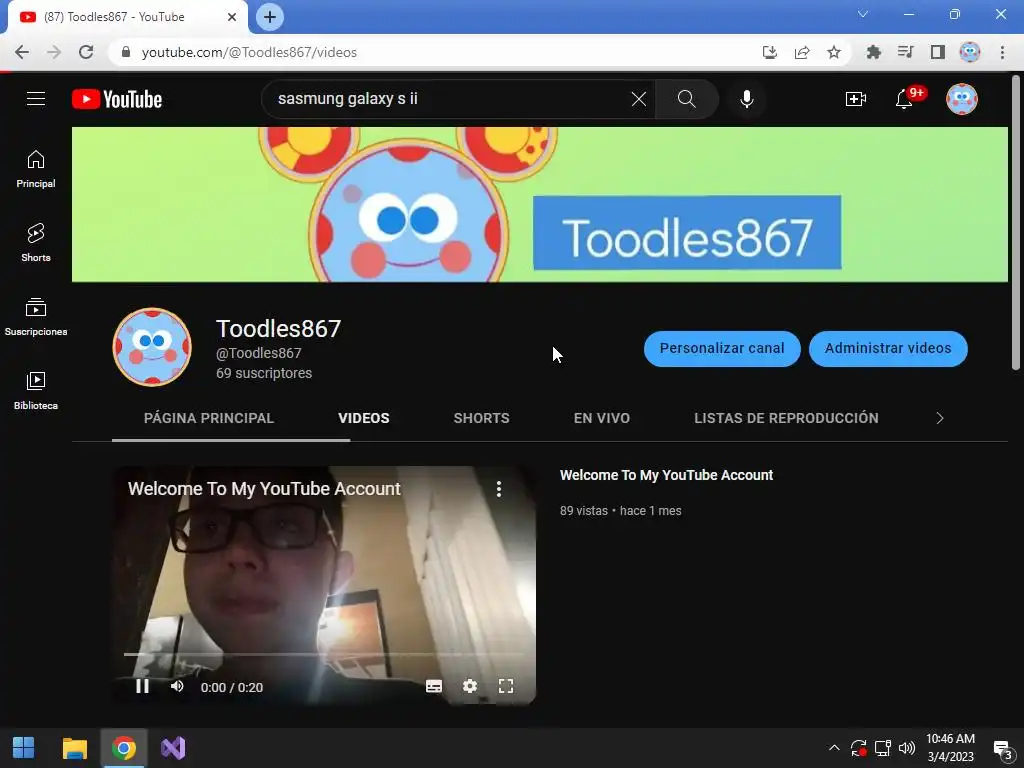Screen dimensions: 1024x768
Task: Seek on the video progress bar
Action: point(325,654)
